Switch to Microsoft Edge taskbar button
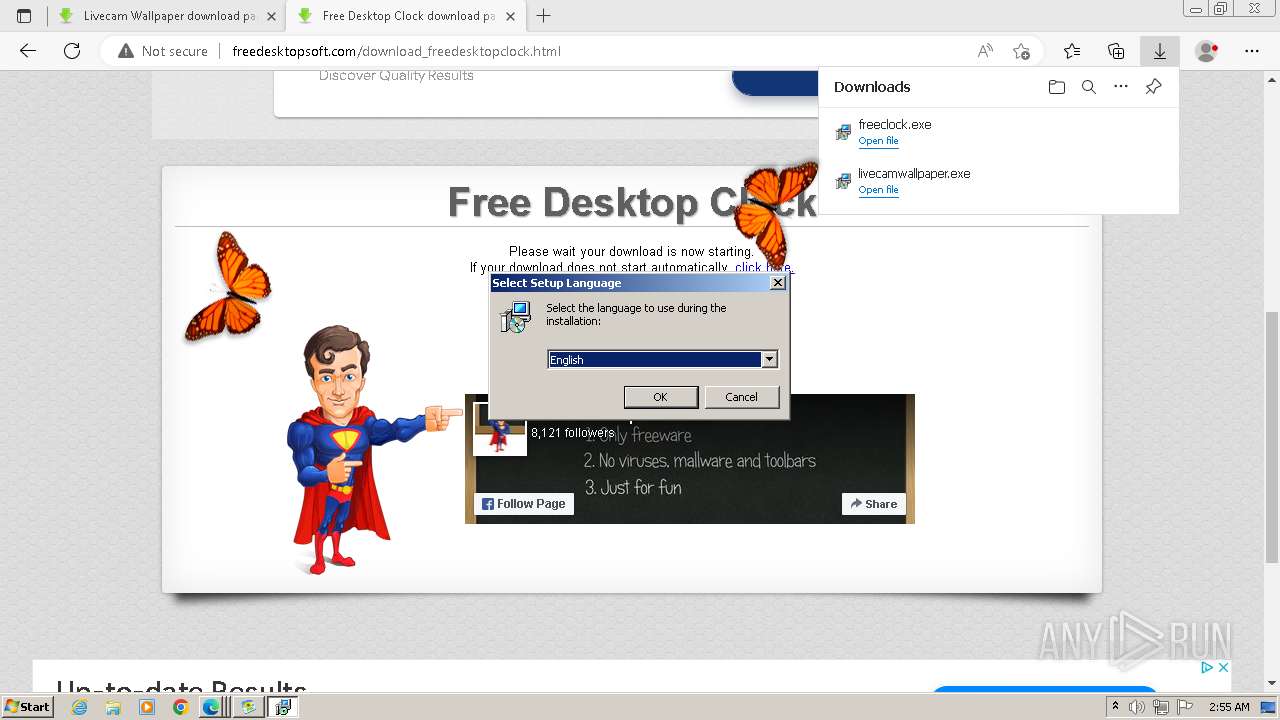 tap(213, 707)
